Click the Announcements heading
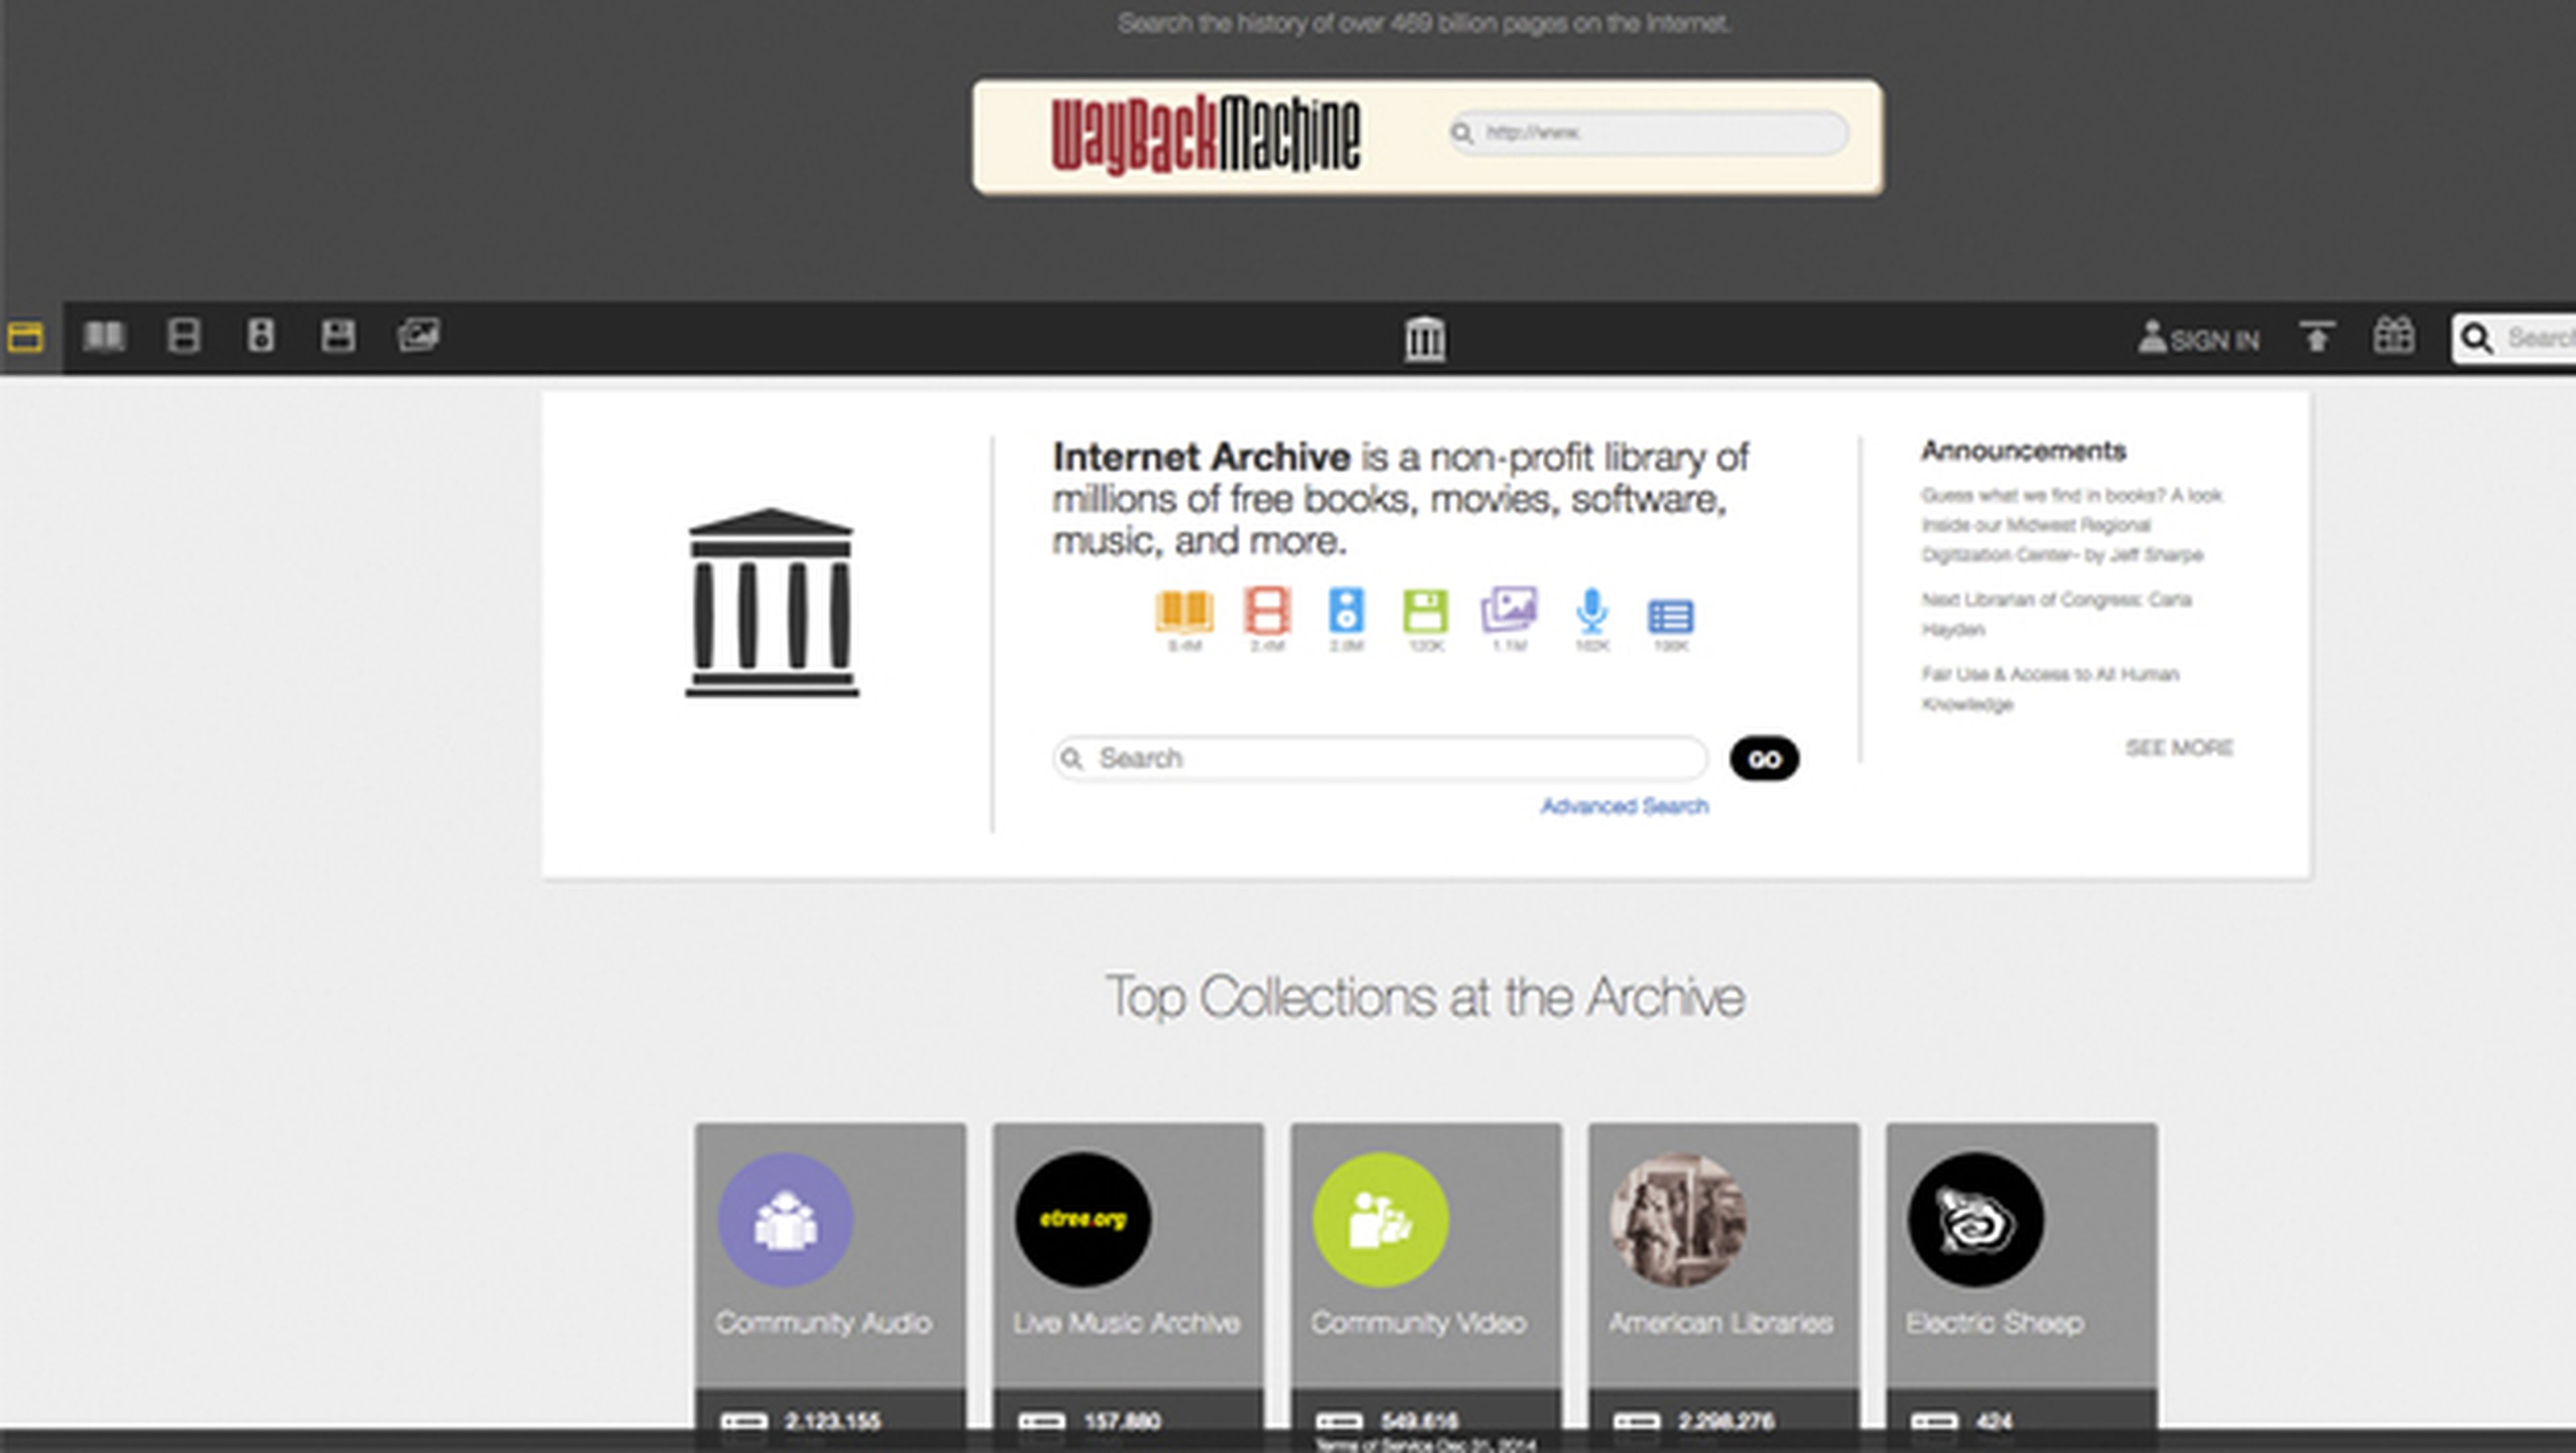Viewport: 2576px width, 1453px height. [2023, 451]
